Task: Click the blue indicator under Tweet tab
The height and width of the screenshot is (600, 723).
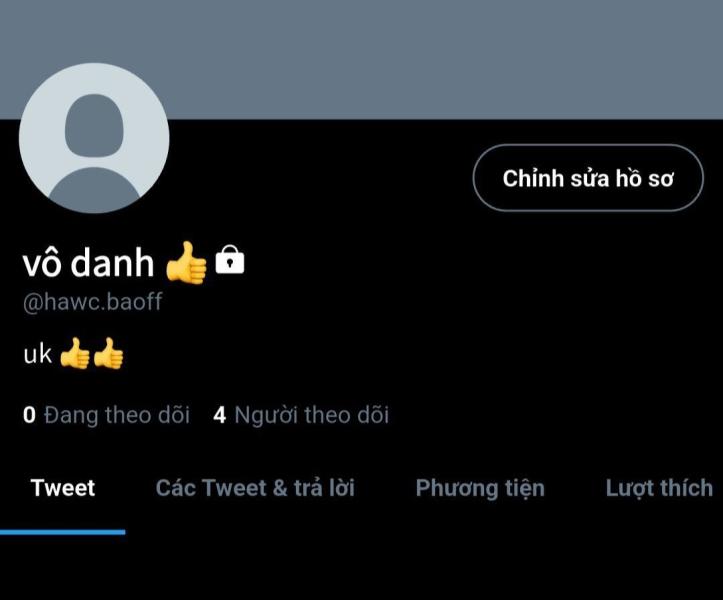Action: click(63, 532)
